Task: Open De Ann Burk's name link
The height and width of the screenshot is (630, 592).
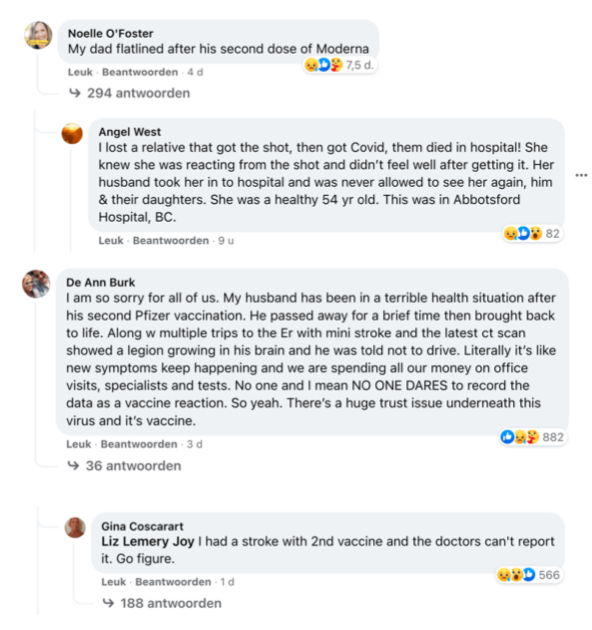Action: click(x=100, y=282)
